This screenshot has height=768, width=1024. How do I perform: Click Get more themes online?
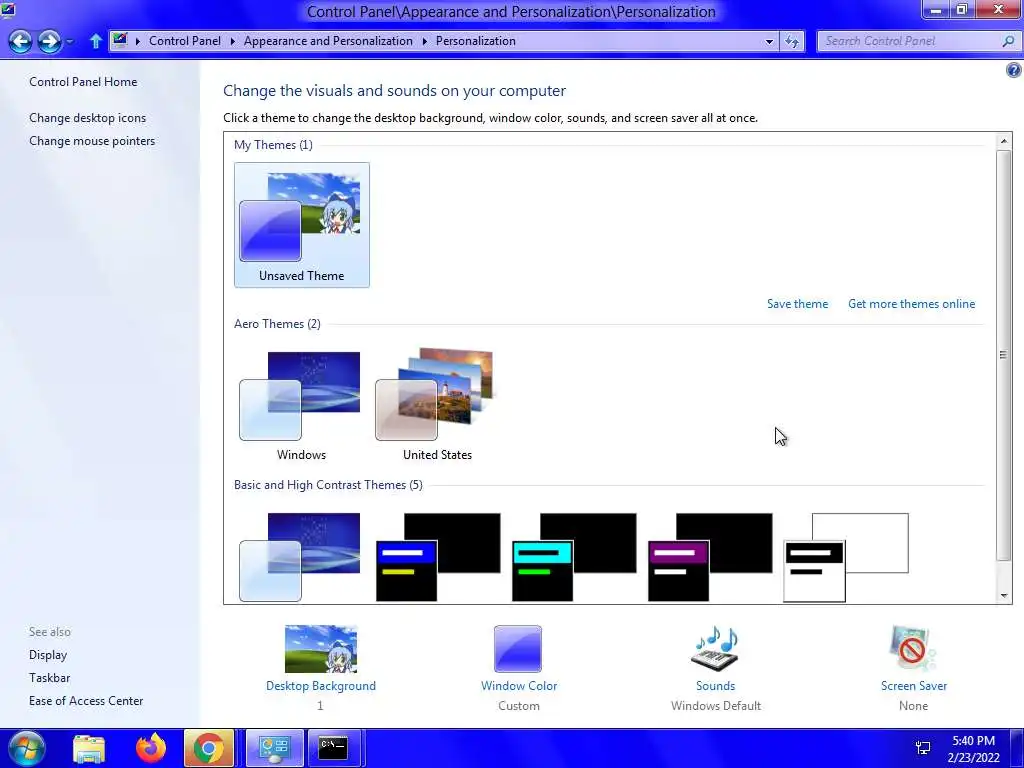coord(911,304)
